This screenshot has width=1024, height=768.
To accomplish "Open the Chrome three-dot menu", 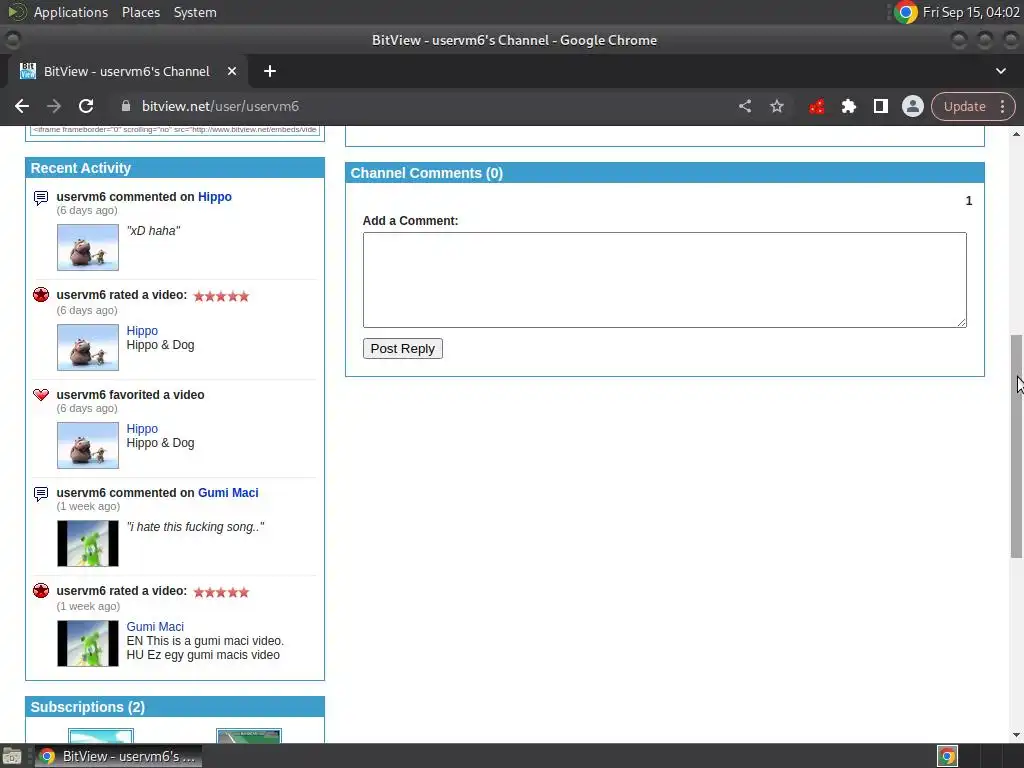I will (x=1002, y=106).
